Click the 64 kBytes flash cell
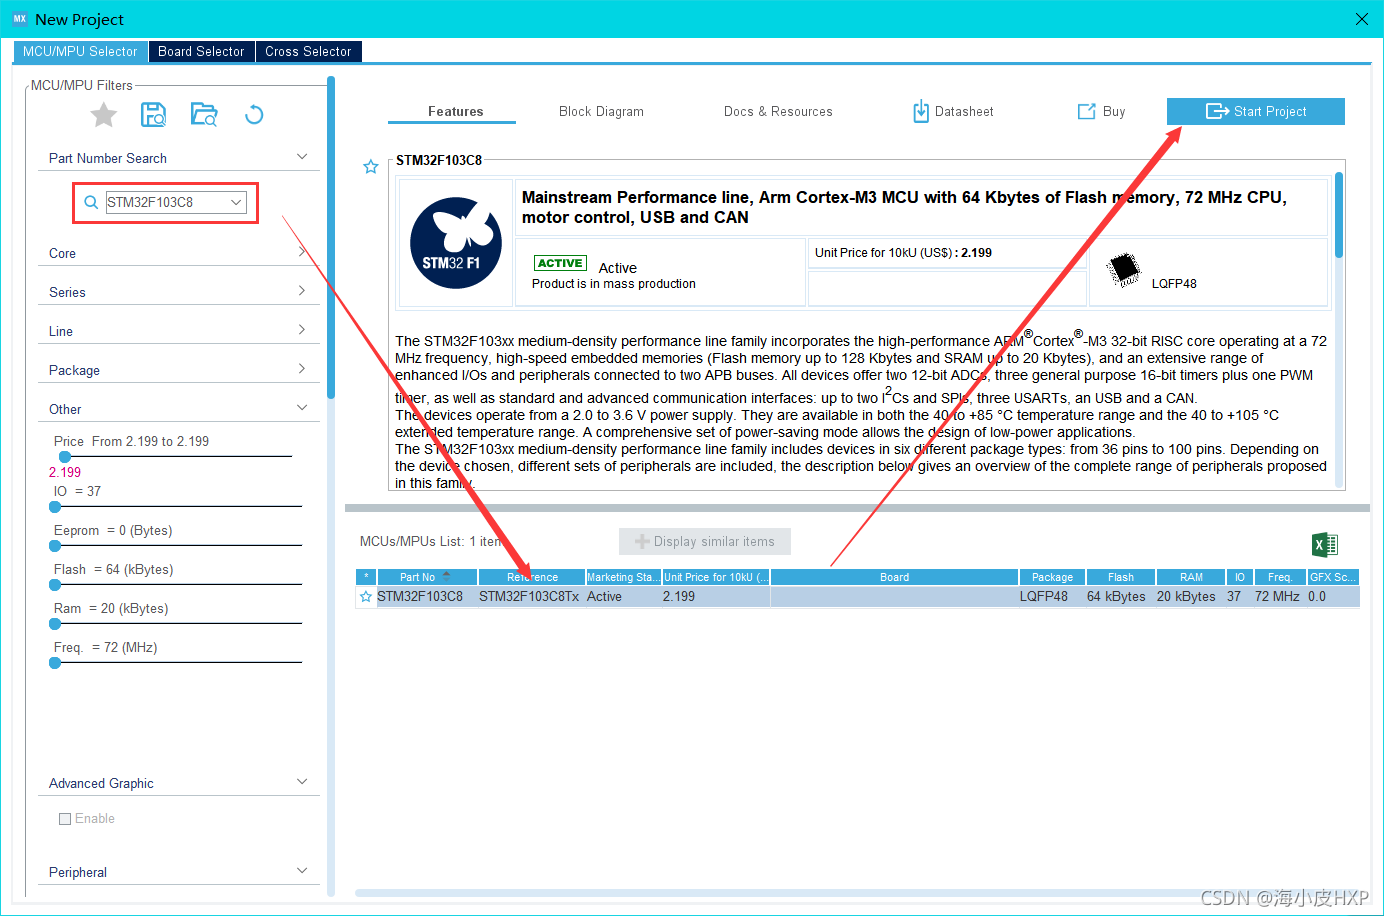 (1116, 597)
